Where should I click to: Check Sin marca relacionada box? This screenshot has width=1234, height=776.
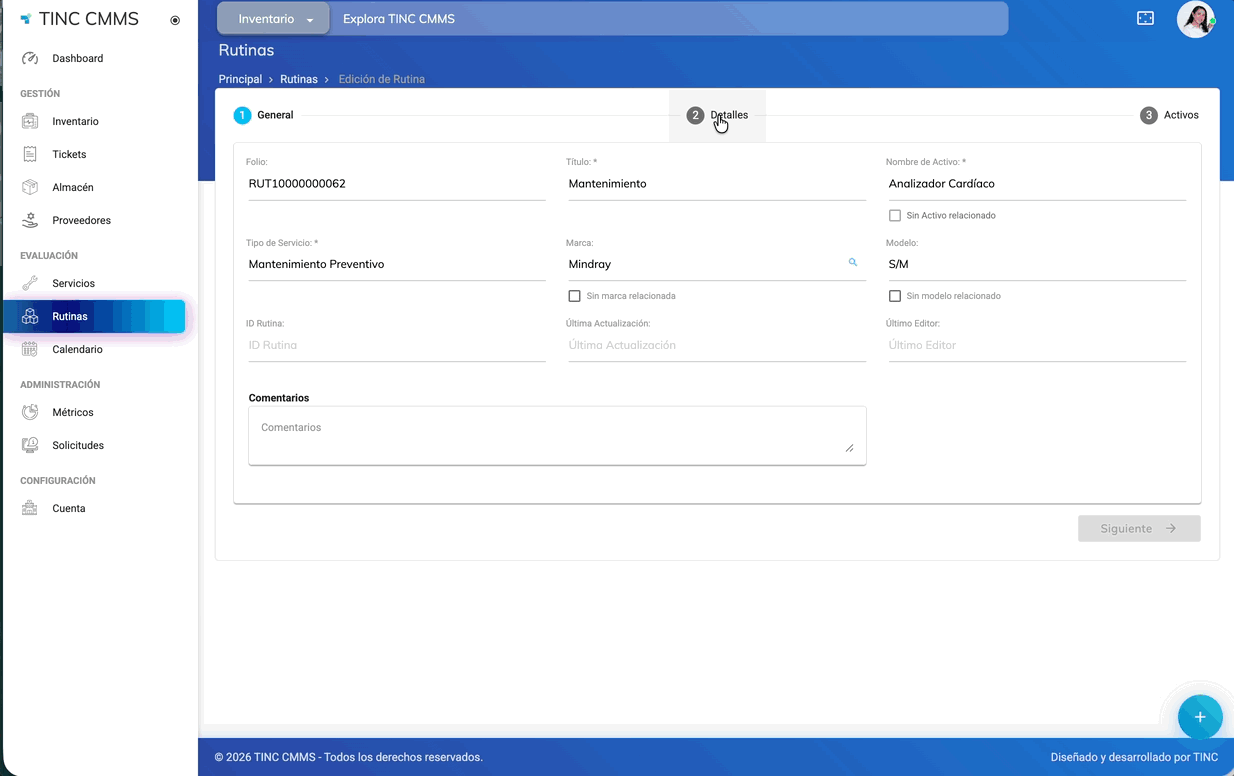tap(575, 296)
